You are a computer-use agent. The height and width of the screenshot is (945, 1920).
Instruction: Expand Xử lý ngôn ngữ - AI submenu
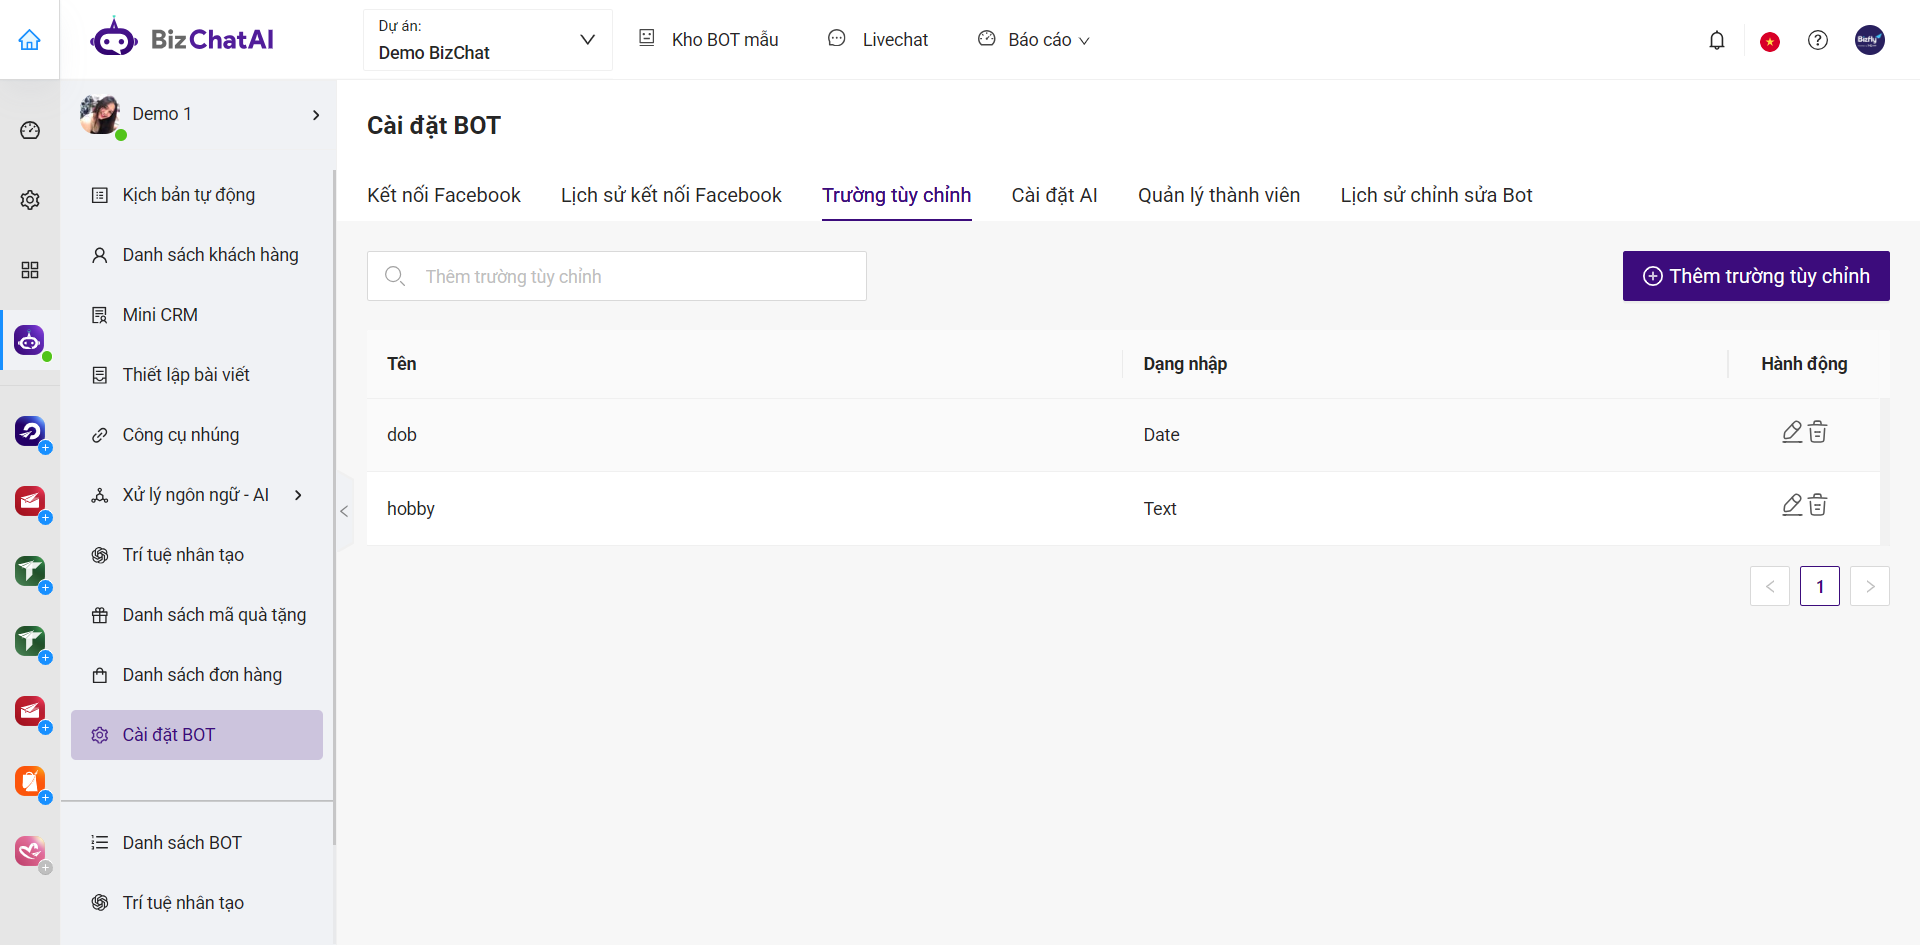pyautogui.click(x=298, y=495)
